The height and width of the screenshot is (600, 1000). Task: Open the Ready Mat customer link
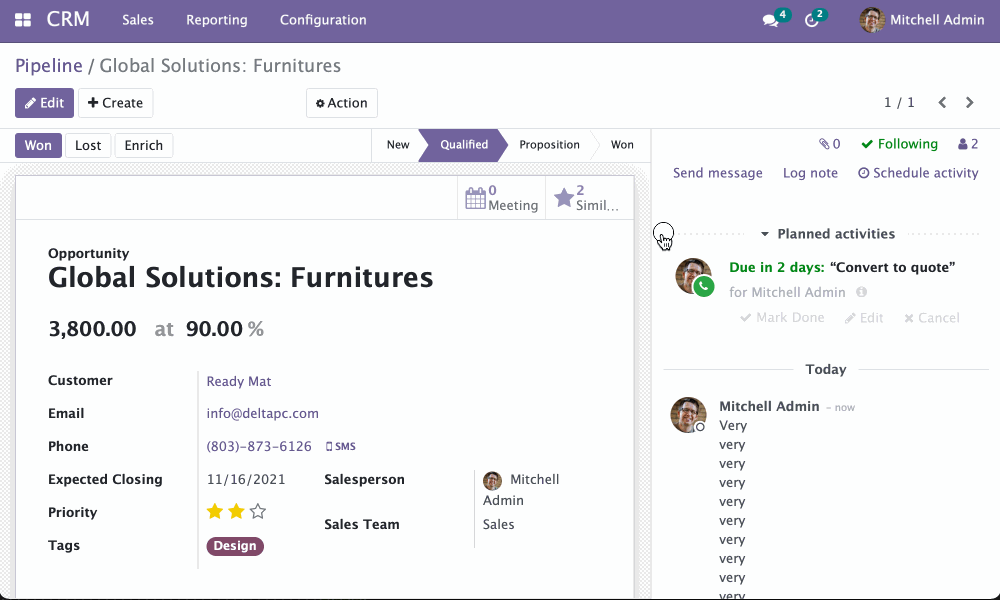pyautogui.click(x=238, y=381)
